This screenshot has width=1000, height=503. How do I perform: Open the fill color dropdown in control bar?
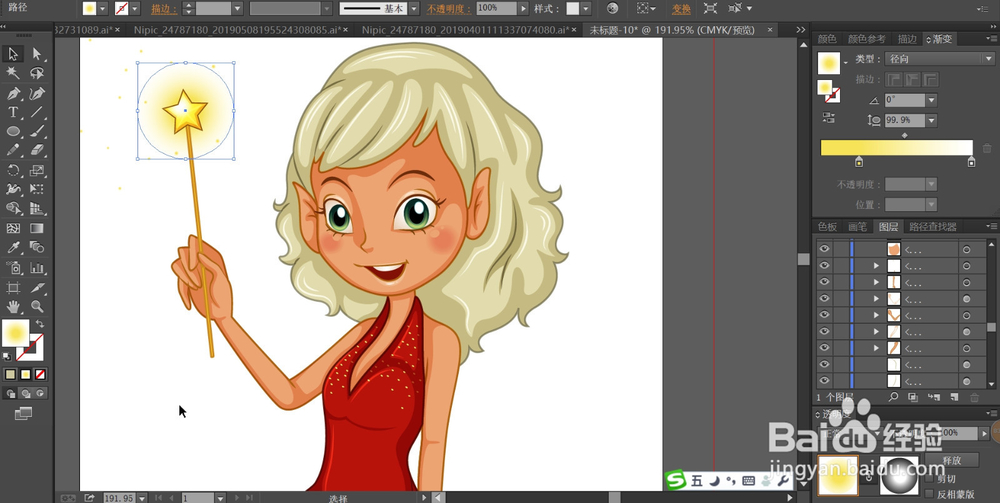coord(102,8)
